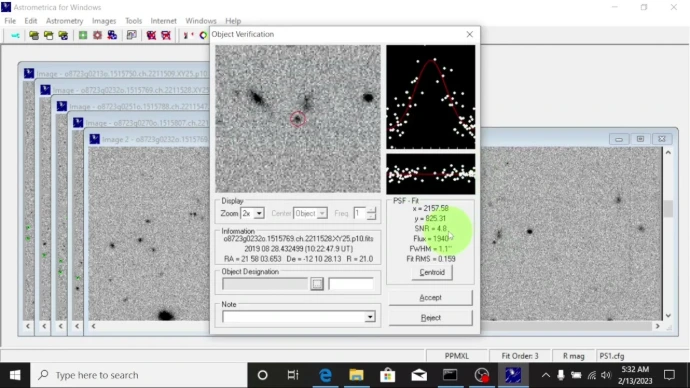Expand the Note combo box
This screenshot has height=388, width=690.
click(370, 317)
